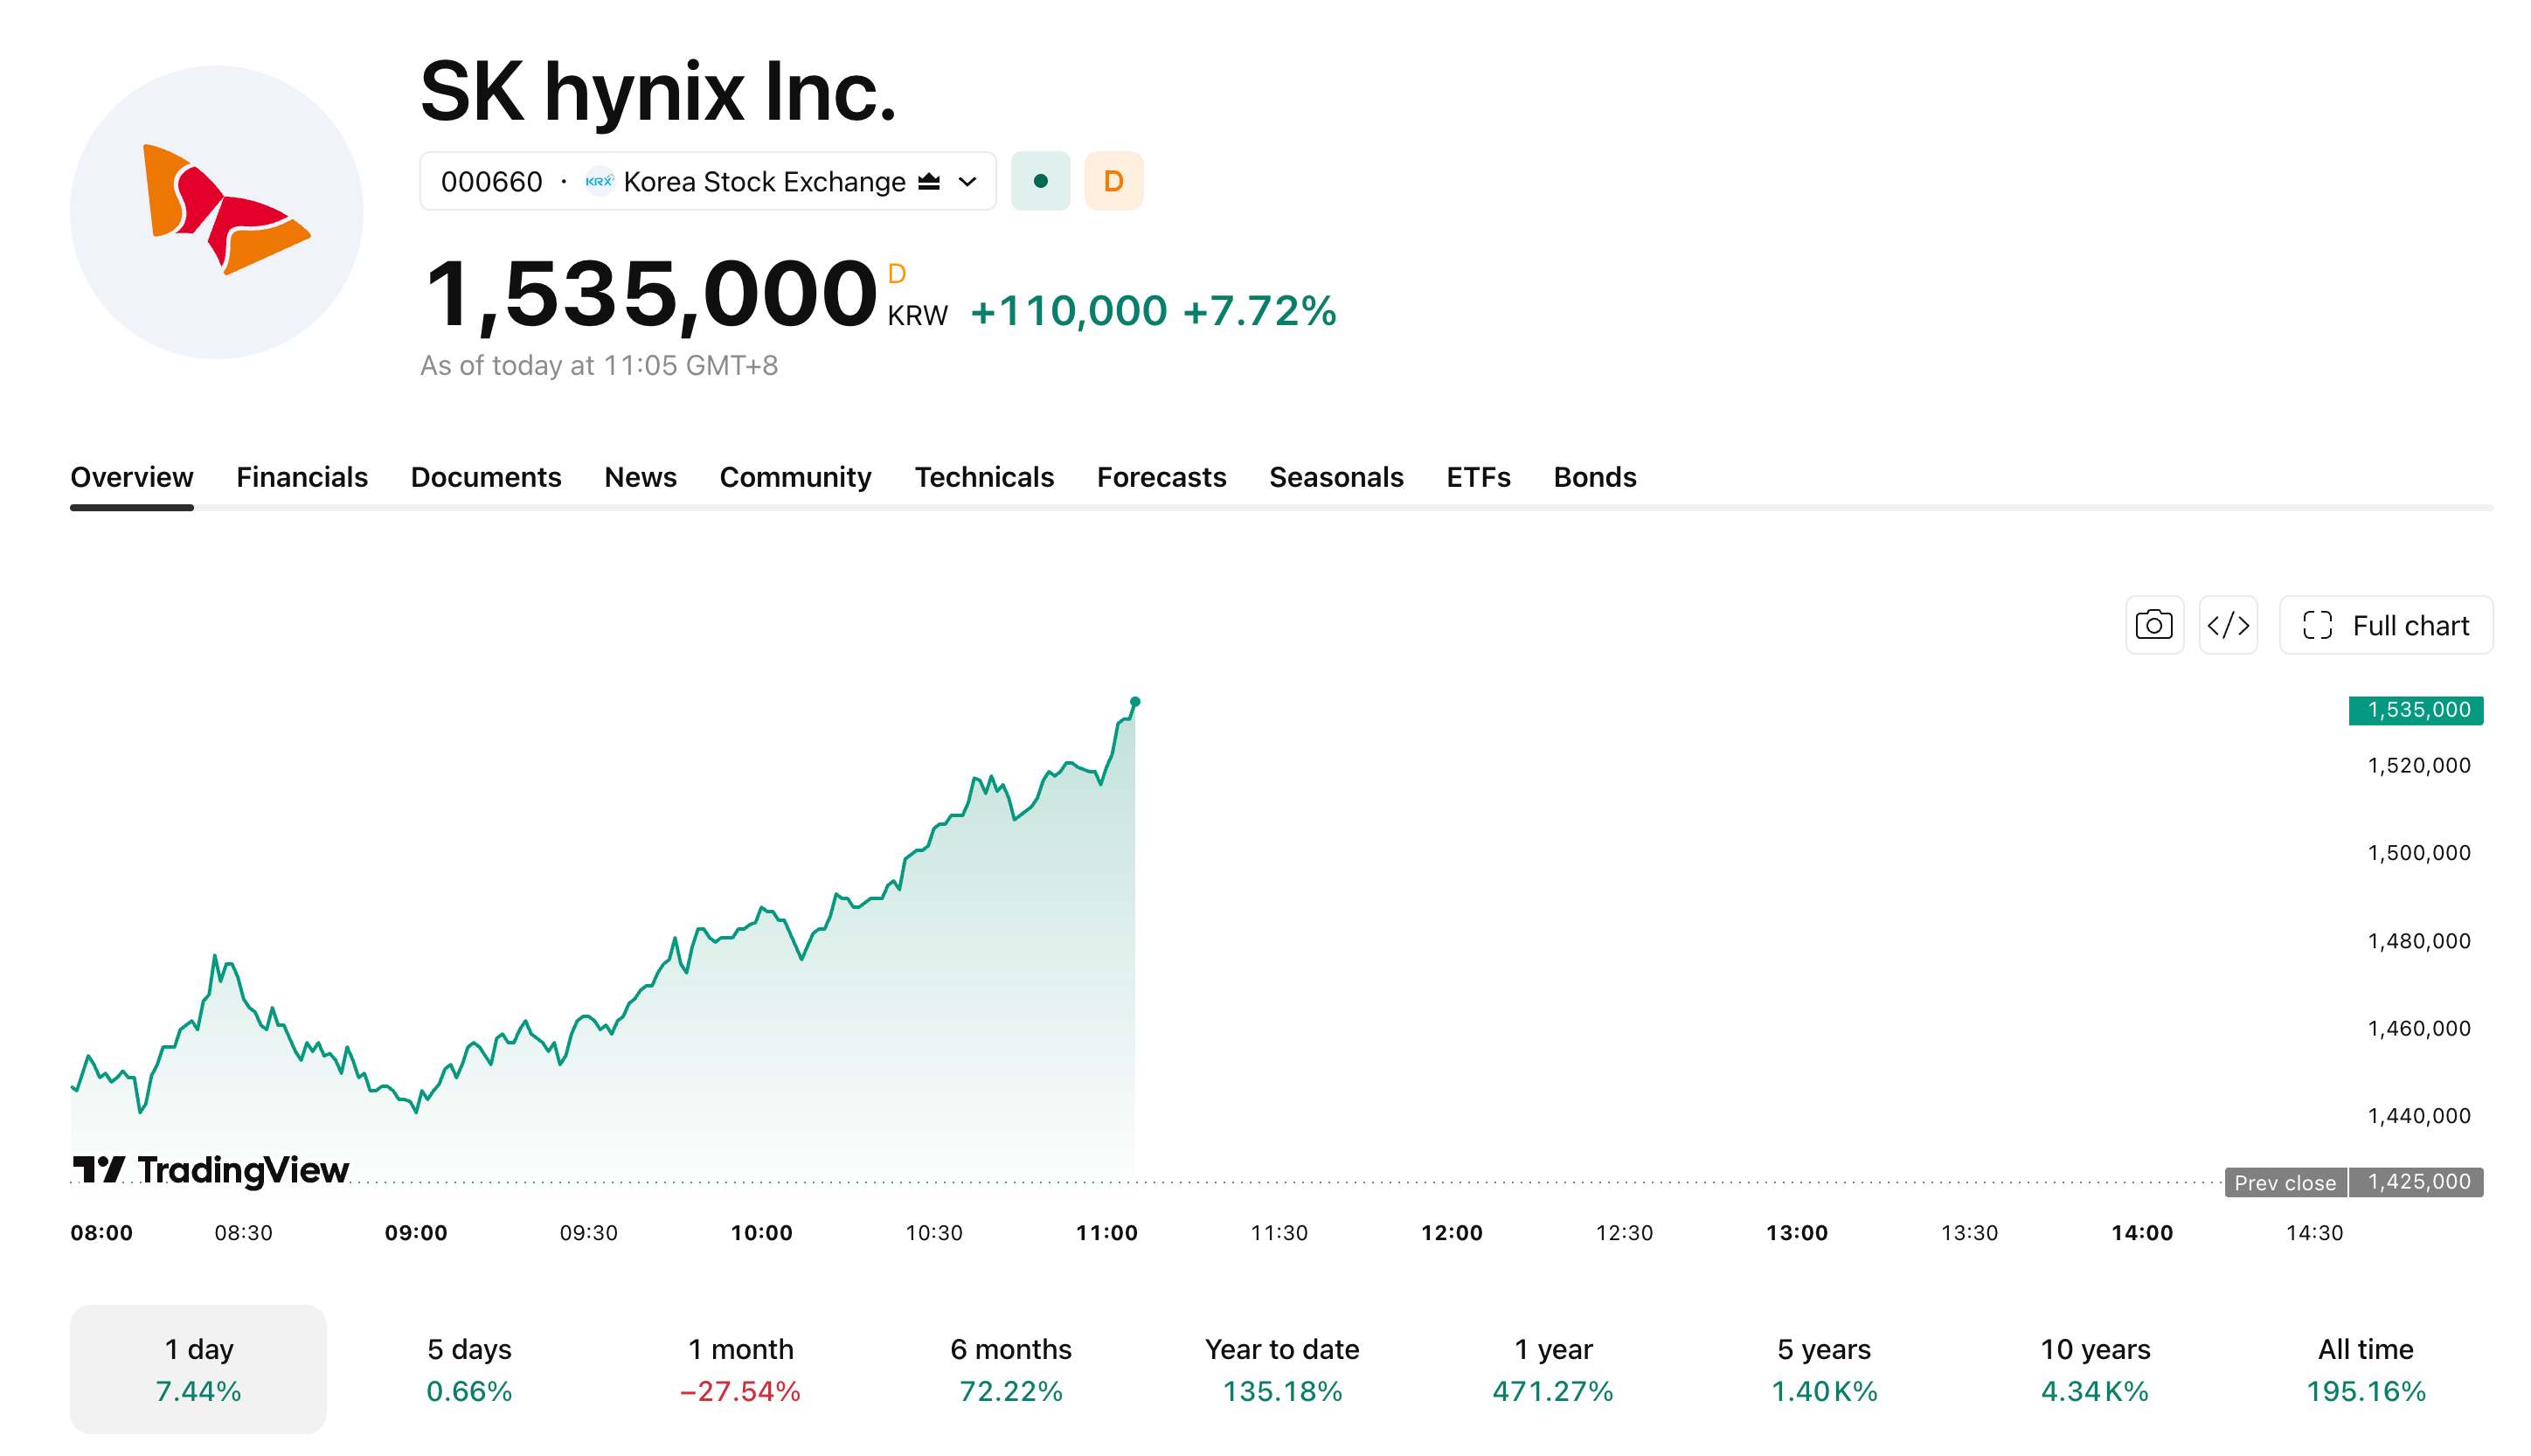Click the +110,000 price change value
Viewport: 2531px width, 1456px height.
(1068, 311)
